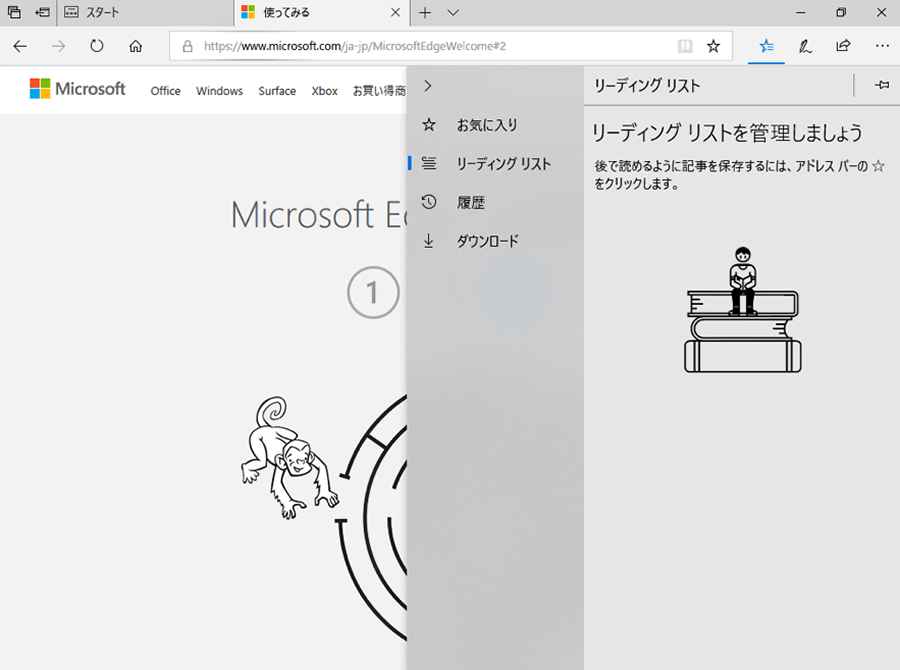Screen dimensions: 900x670
Task: Add notes with the pen icon
Action: click(x=805, y=46)
